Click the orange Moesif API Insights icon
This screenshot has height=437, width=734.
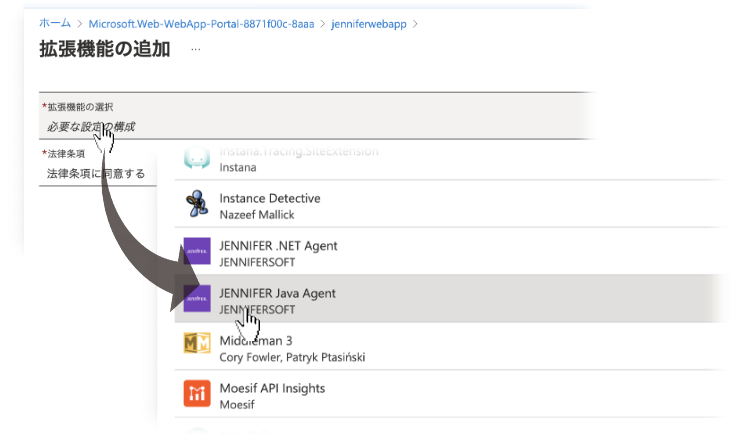click(x=196, y=393)
